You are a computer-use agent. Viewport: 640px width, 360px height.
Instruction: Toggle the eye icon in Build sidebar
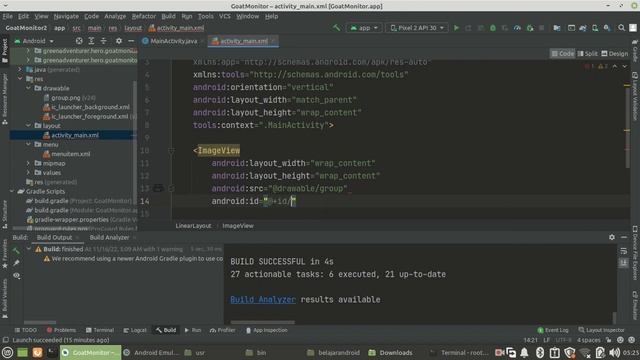[16, 276]
